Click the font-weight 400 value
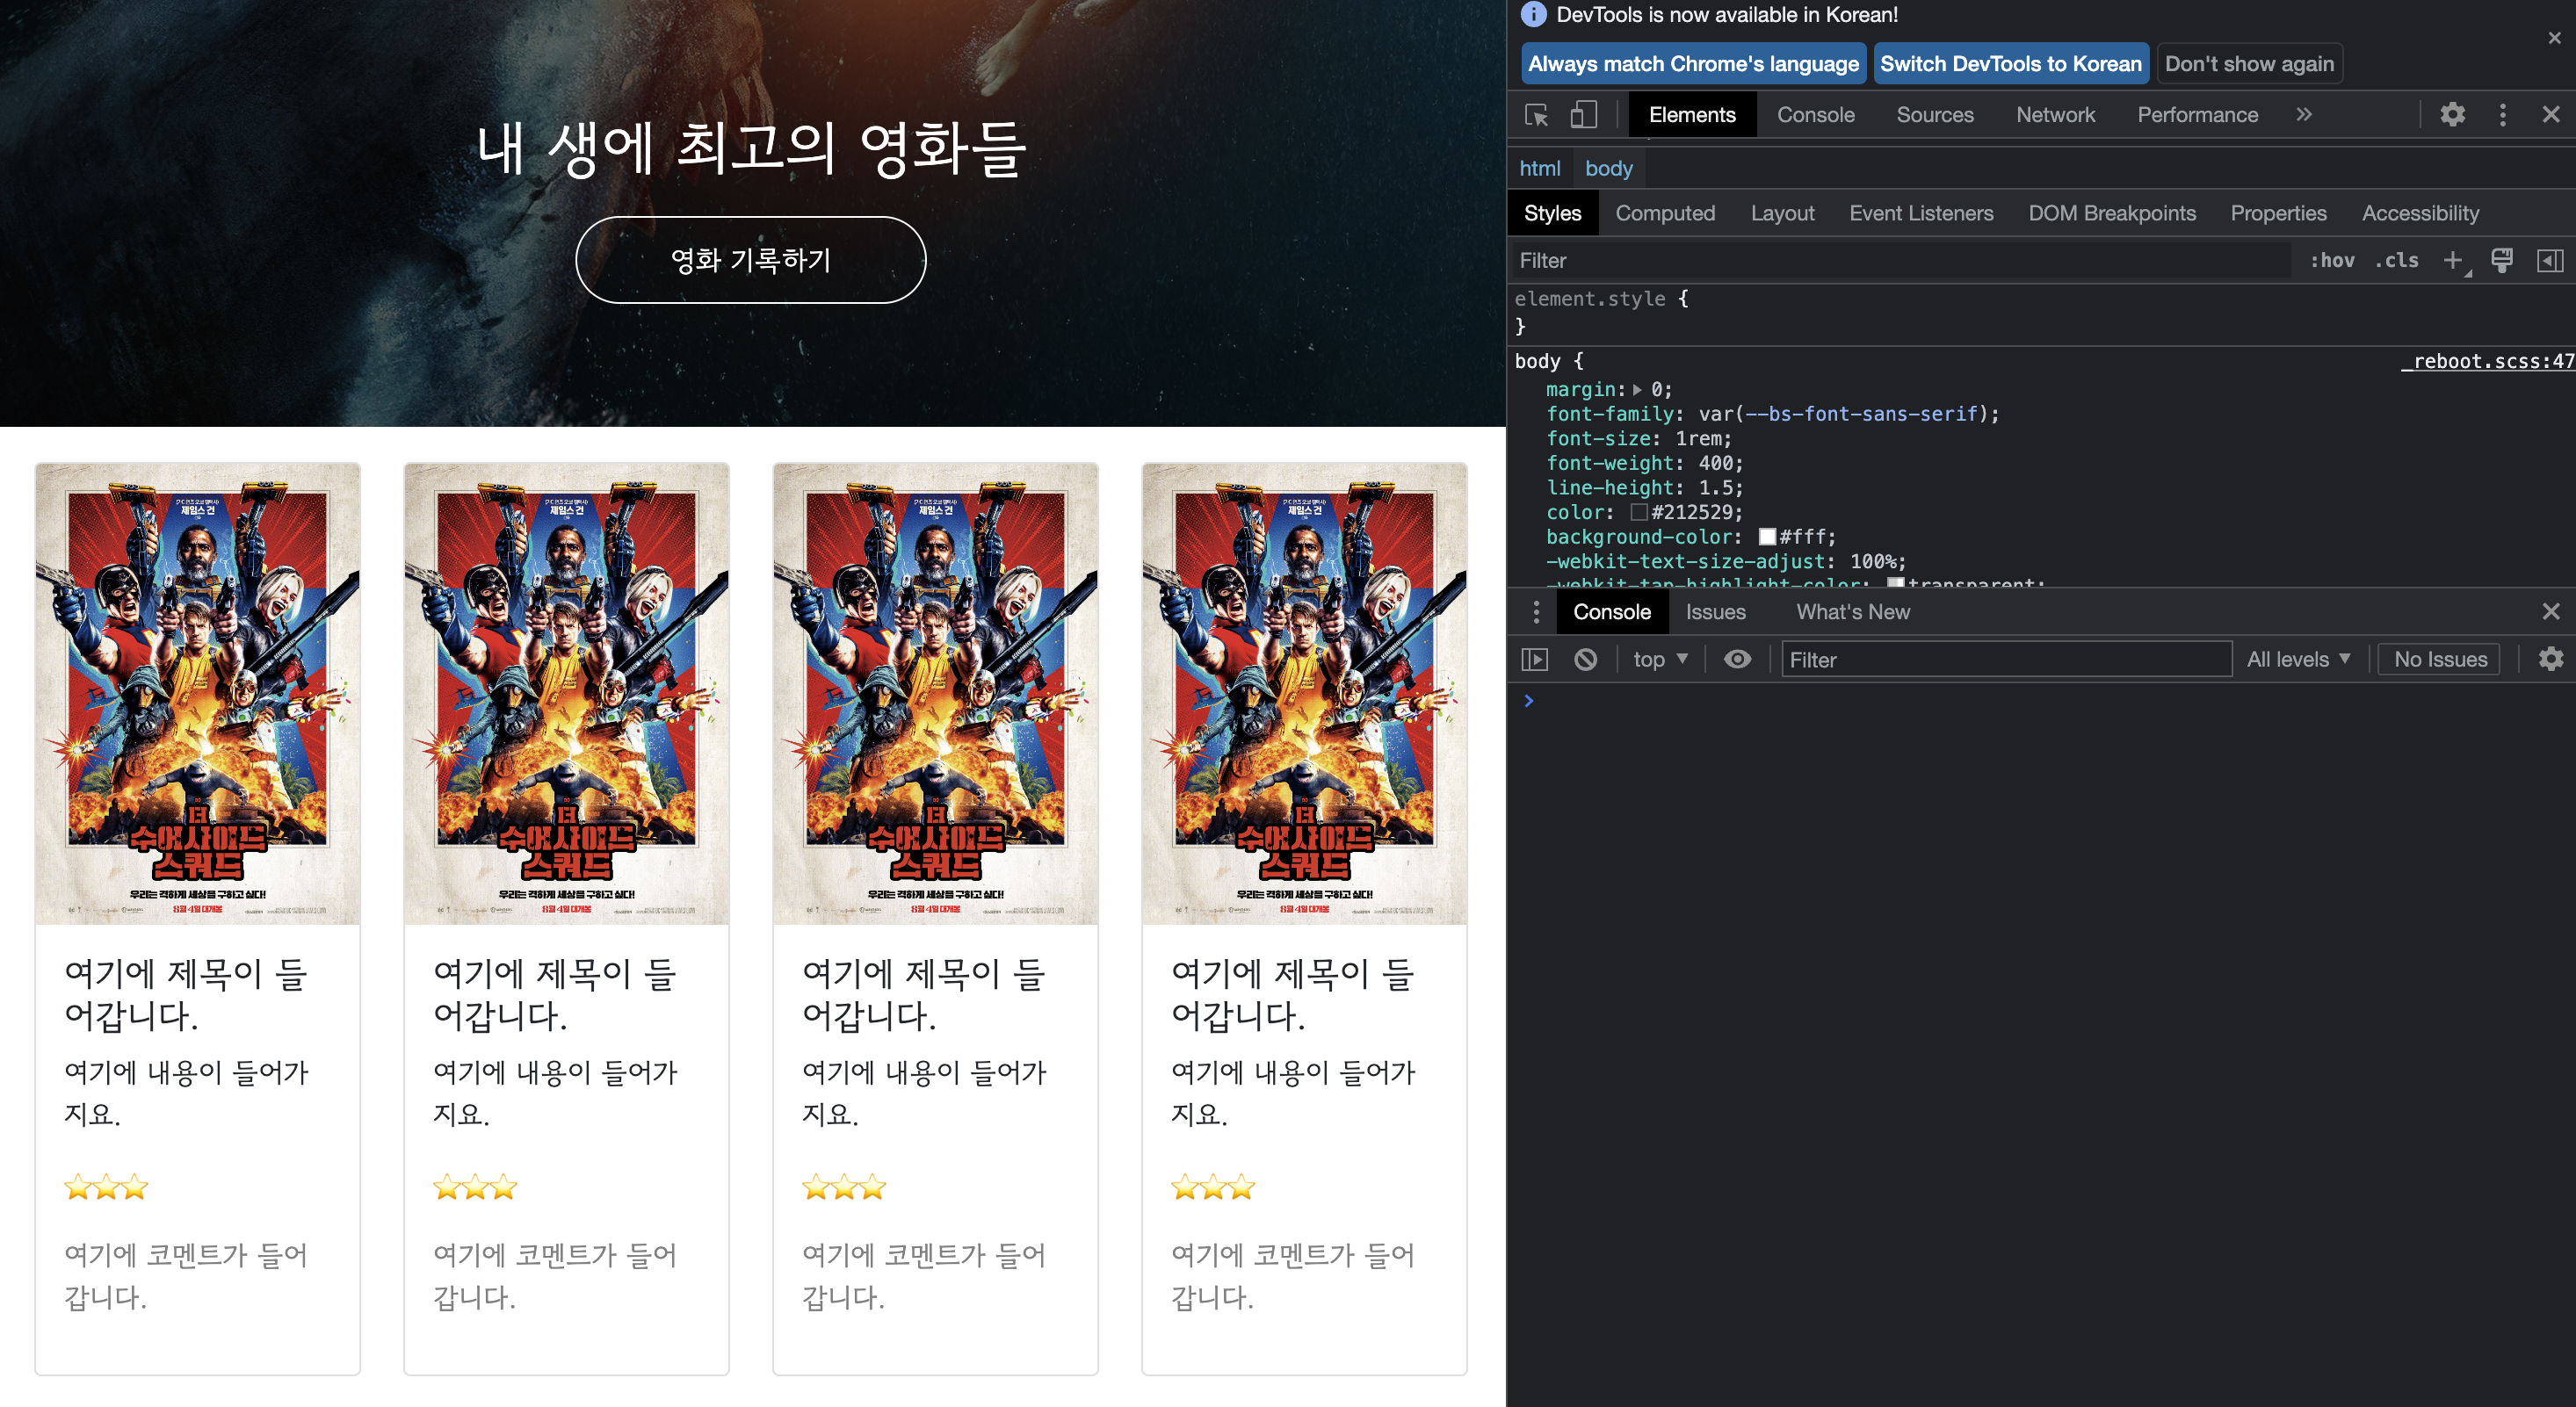 [1716, 464]
